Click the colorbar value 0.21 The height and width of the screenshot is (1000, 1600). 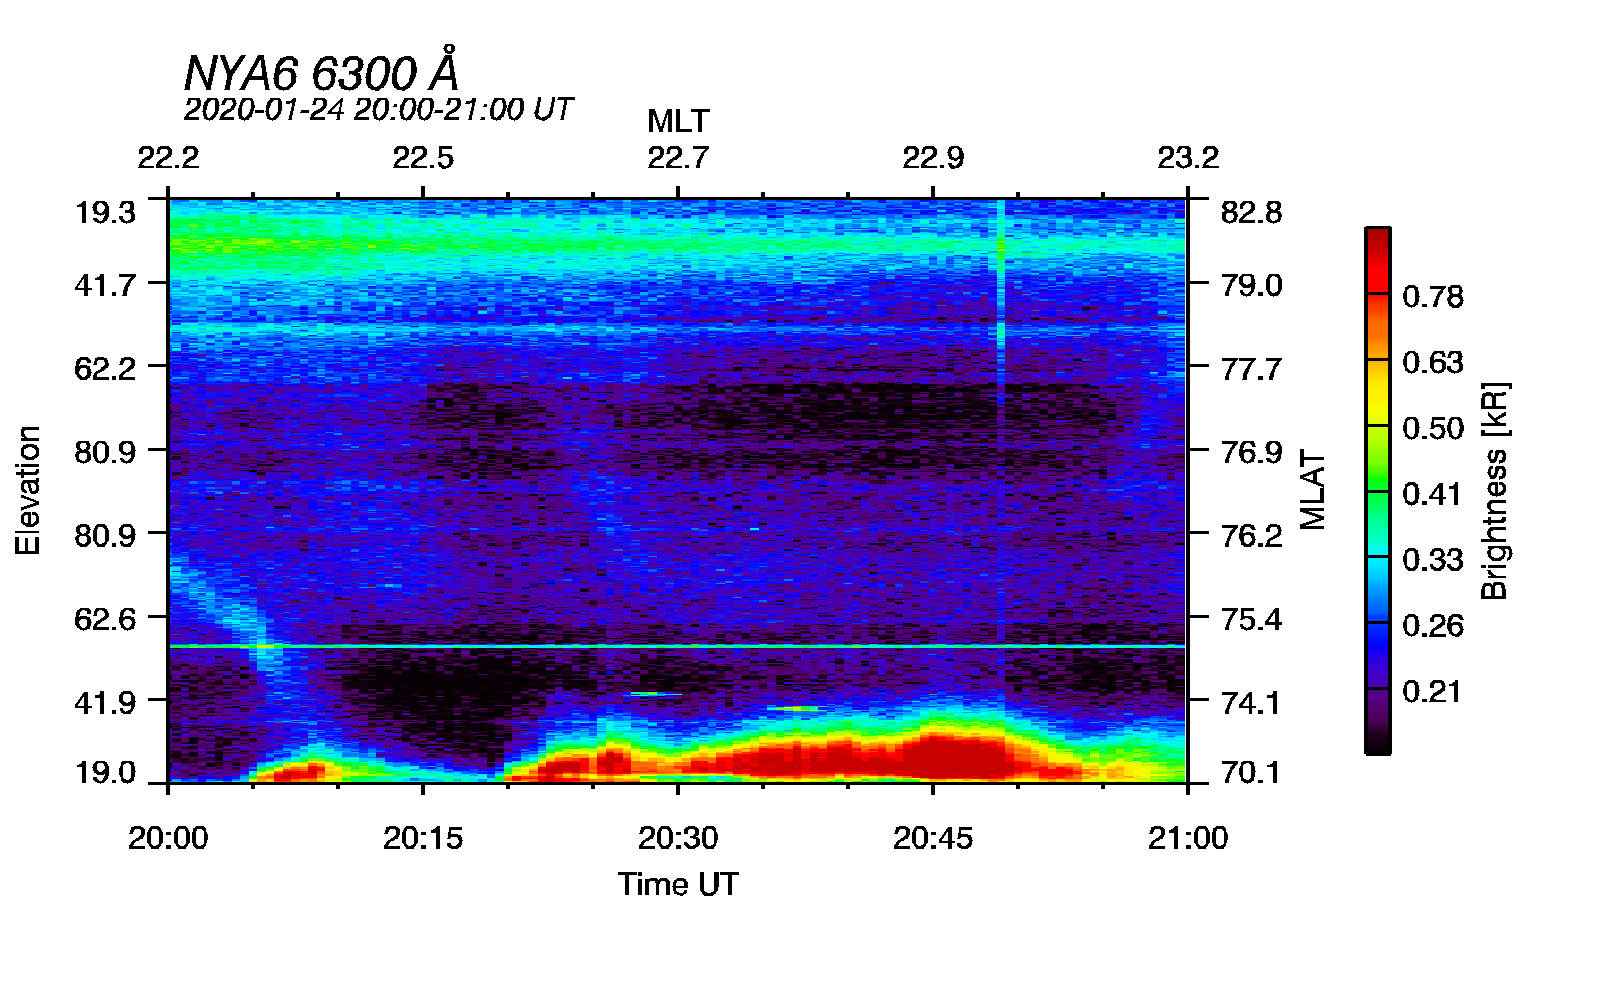pyautogui.click(x=1433, y=691)
